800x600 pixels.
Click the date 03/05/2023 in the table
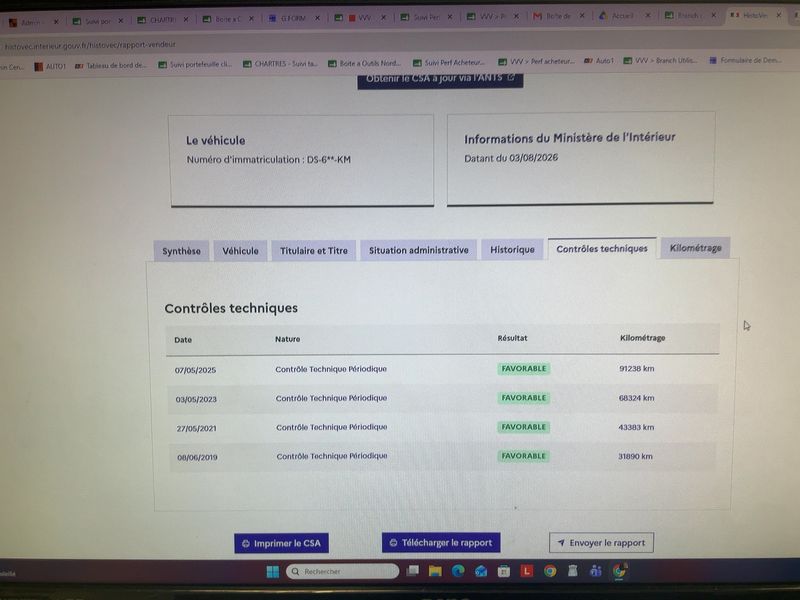(196, 399)
